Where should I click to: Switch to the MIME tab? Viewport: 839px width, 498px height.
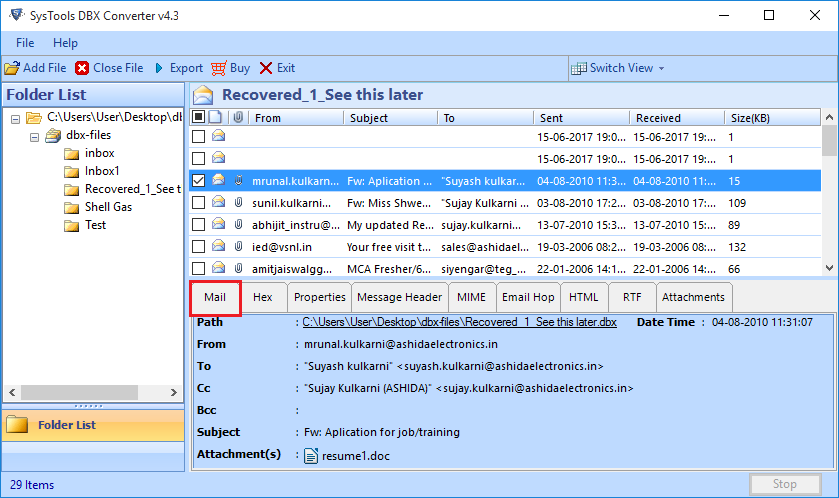tap(471, 297)
